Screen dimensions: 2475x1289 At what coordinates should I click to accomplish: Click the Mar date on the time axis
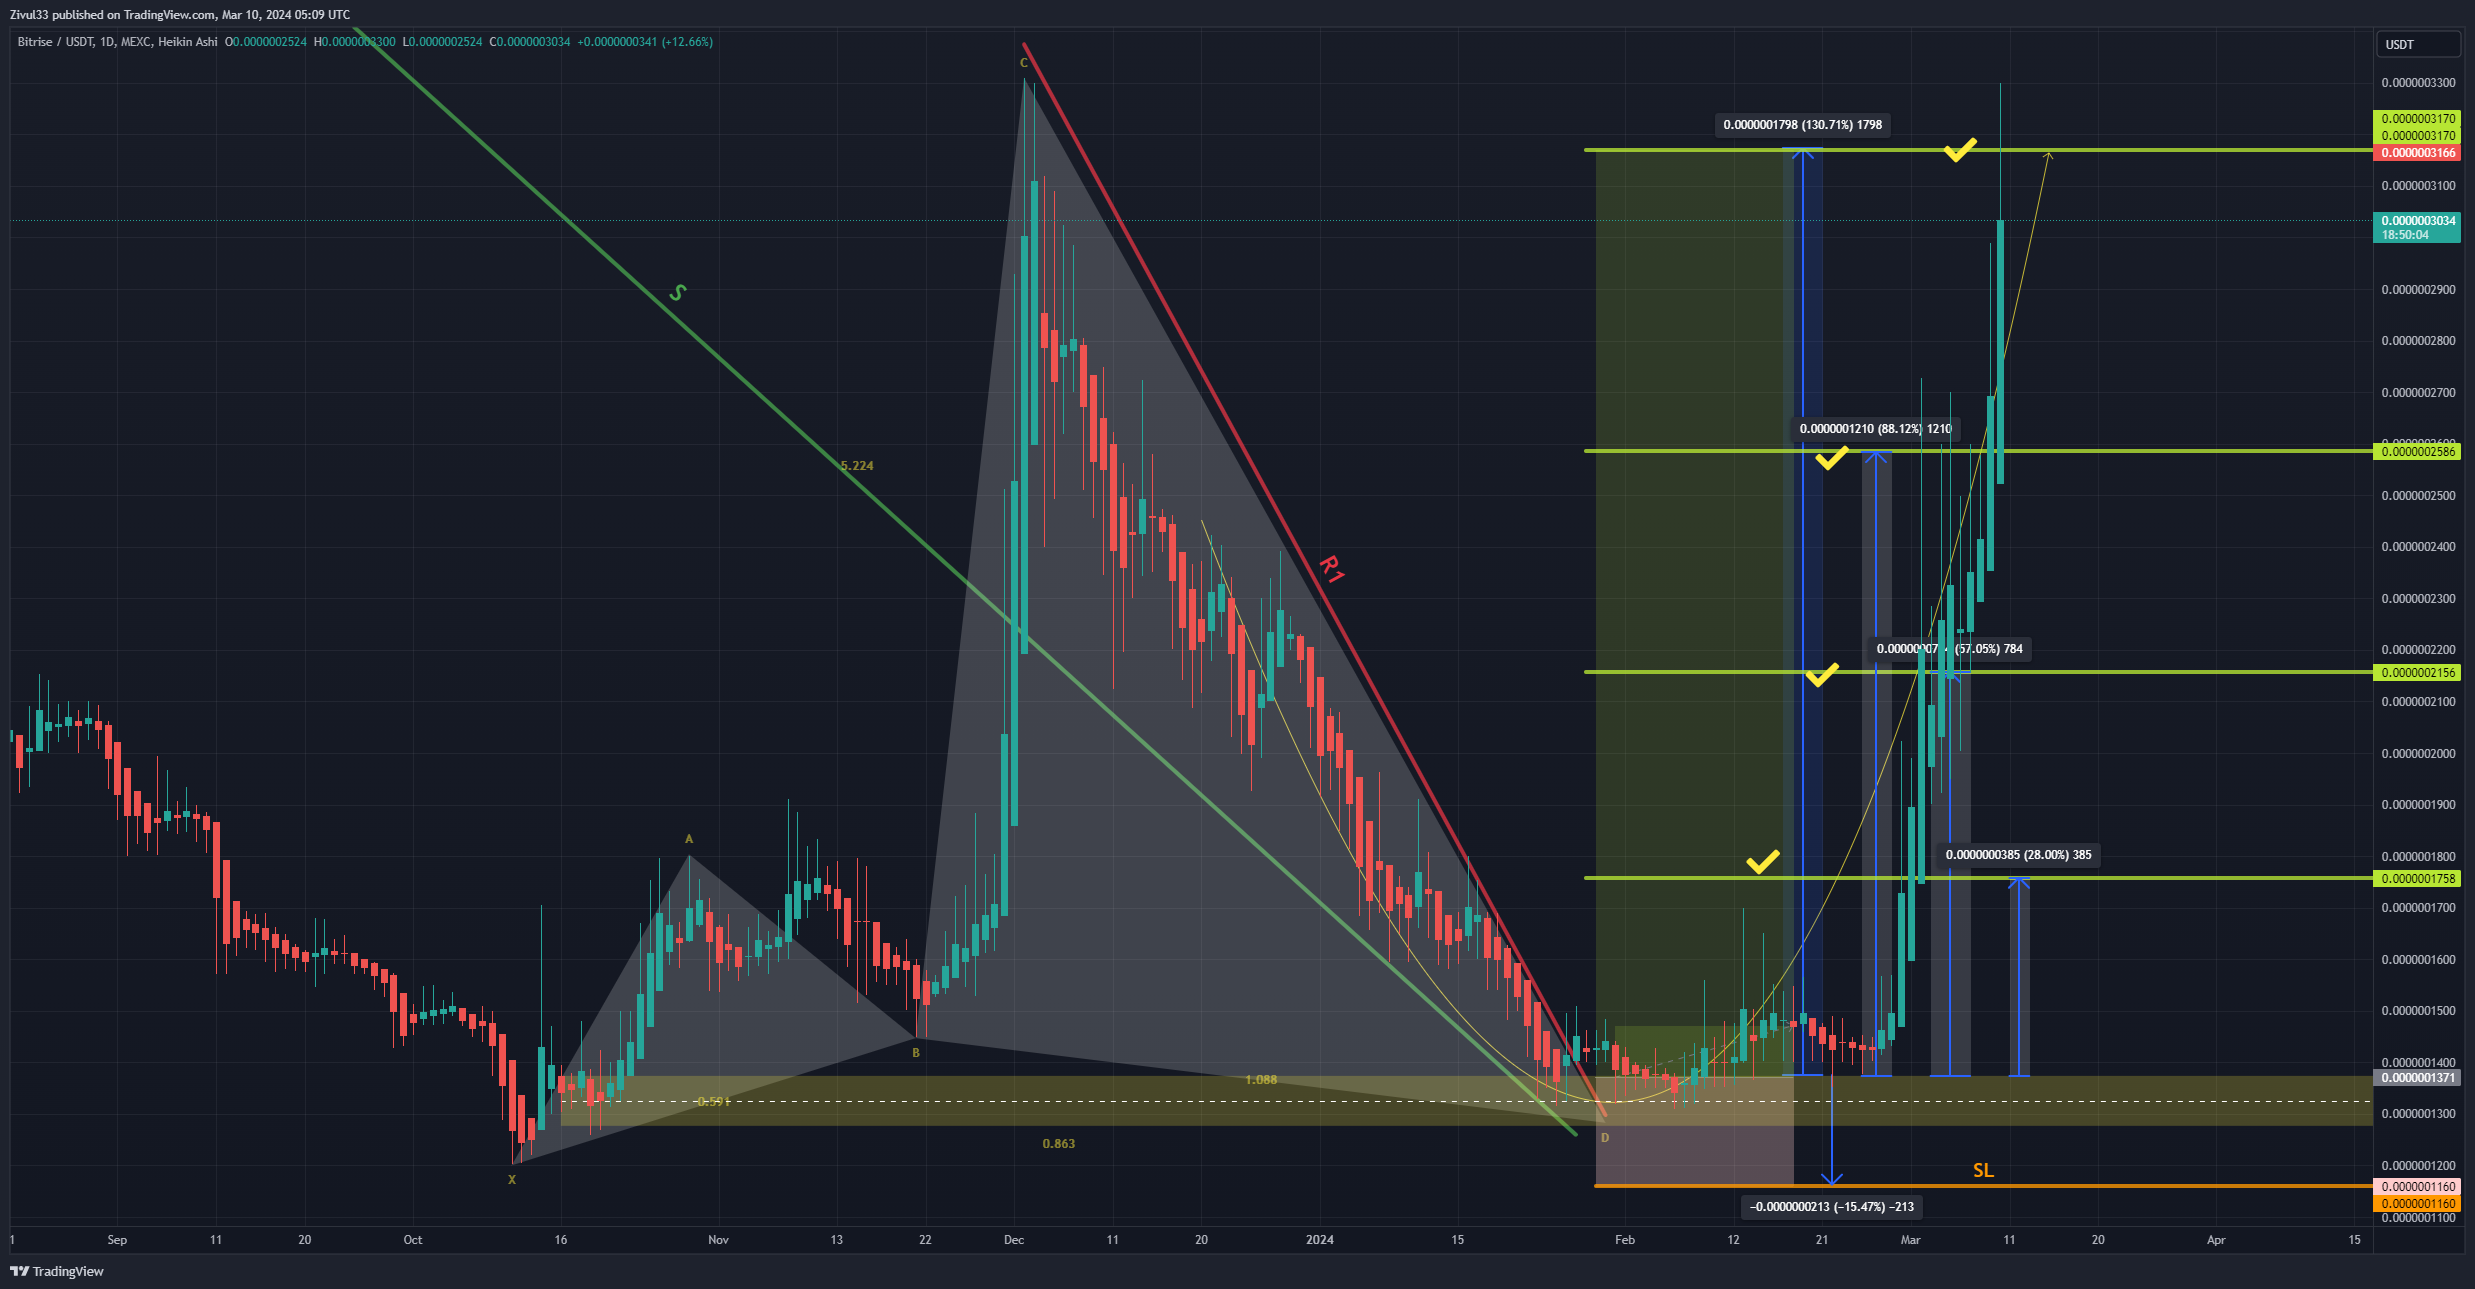pos(1910,1240)
